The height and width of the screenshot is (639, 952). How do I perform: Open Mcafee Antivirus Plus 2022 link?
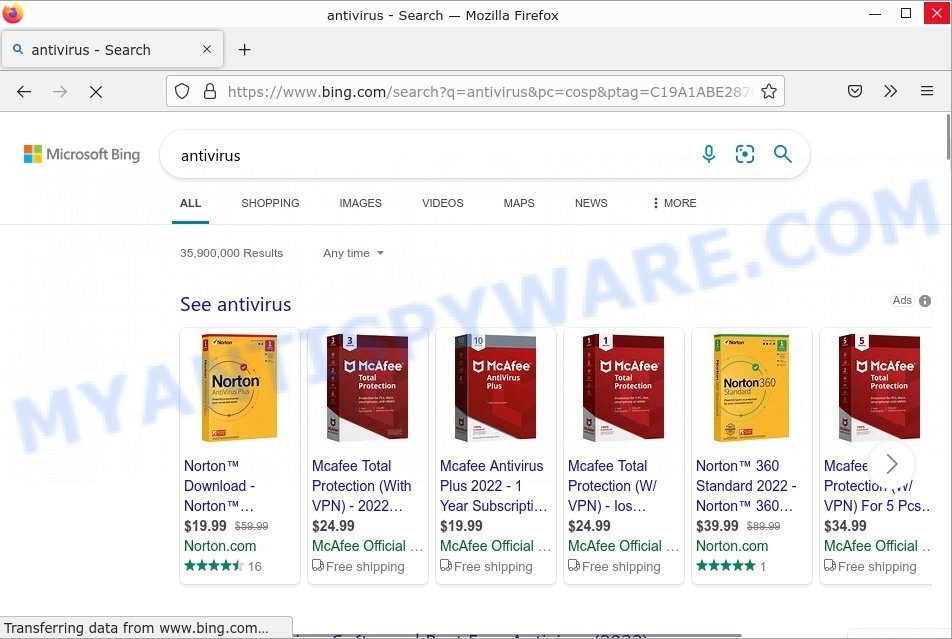click(494, 486)
